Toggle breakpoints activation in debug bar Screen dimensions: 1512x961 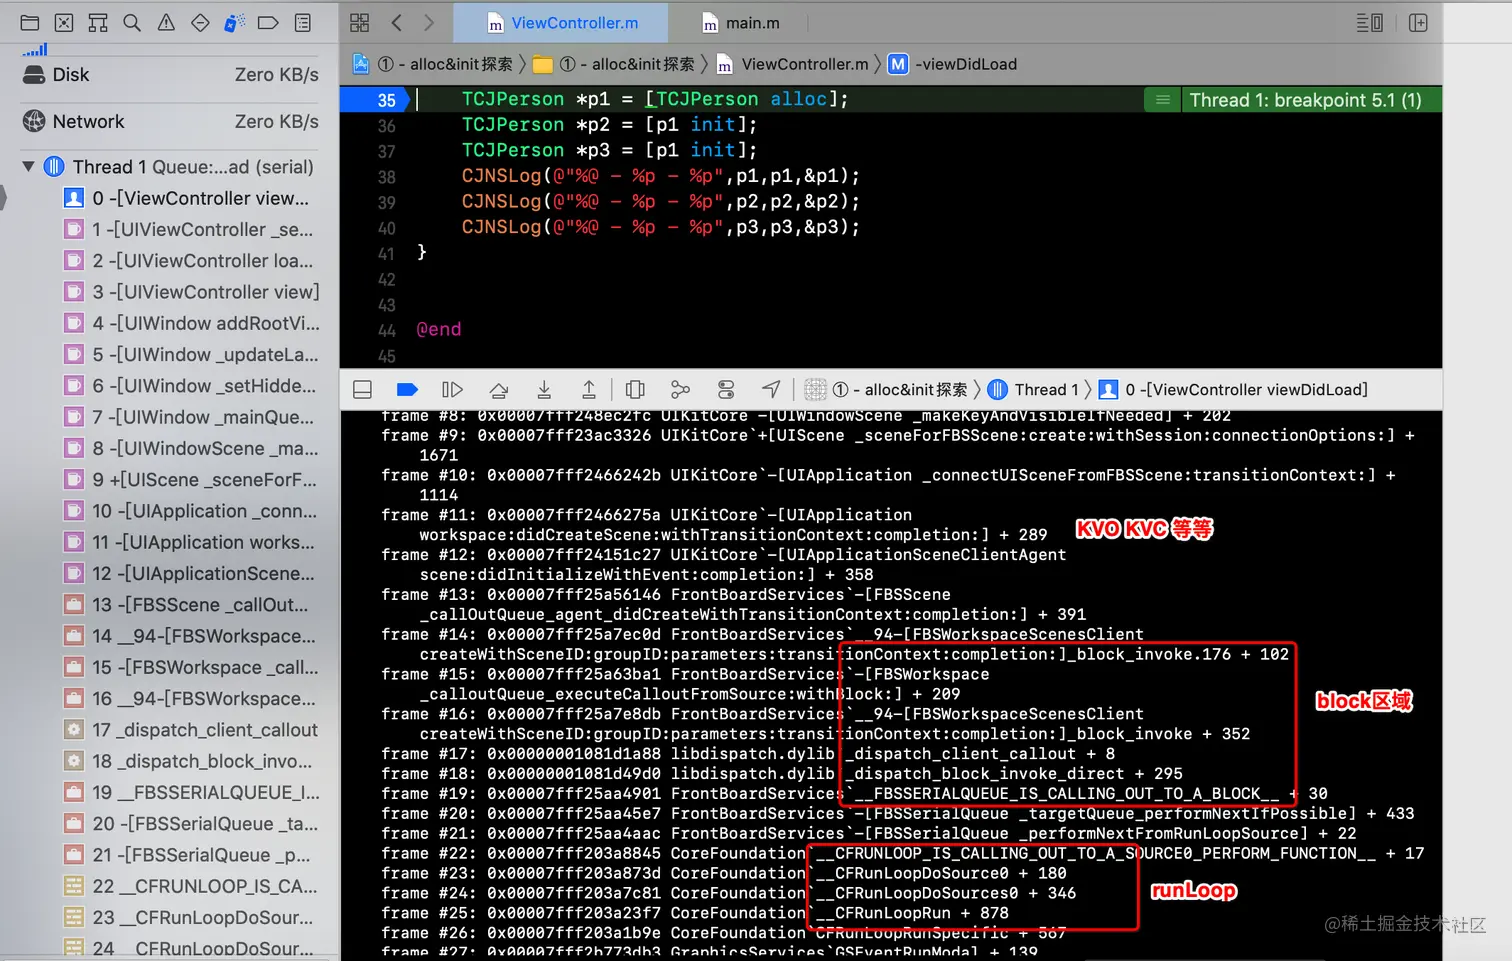(407, 390)
